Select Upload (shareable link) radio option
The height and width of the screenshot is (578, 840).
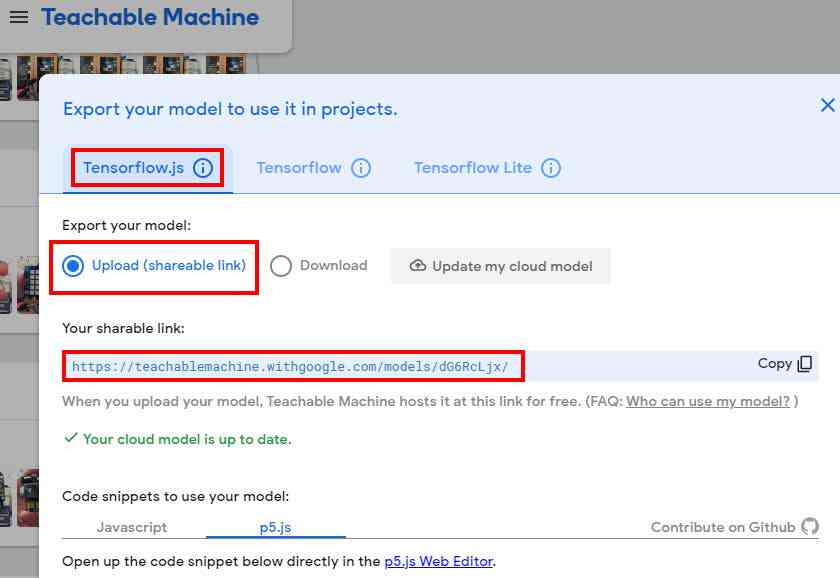(x=154, y=266)
